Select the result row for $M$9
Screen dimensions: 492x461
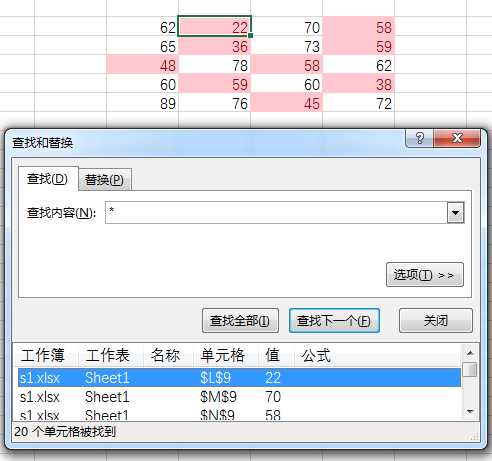pos(239,397)
